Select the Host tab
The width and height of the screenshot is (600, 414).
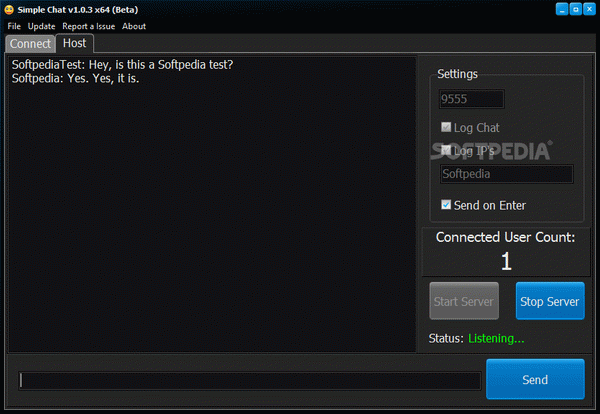pyautogui.click(x=75, y=43)
